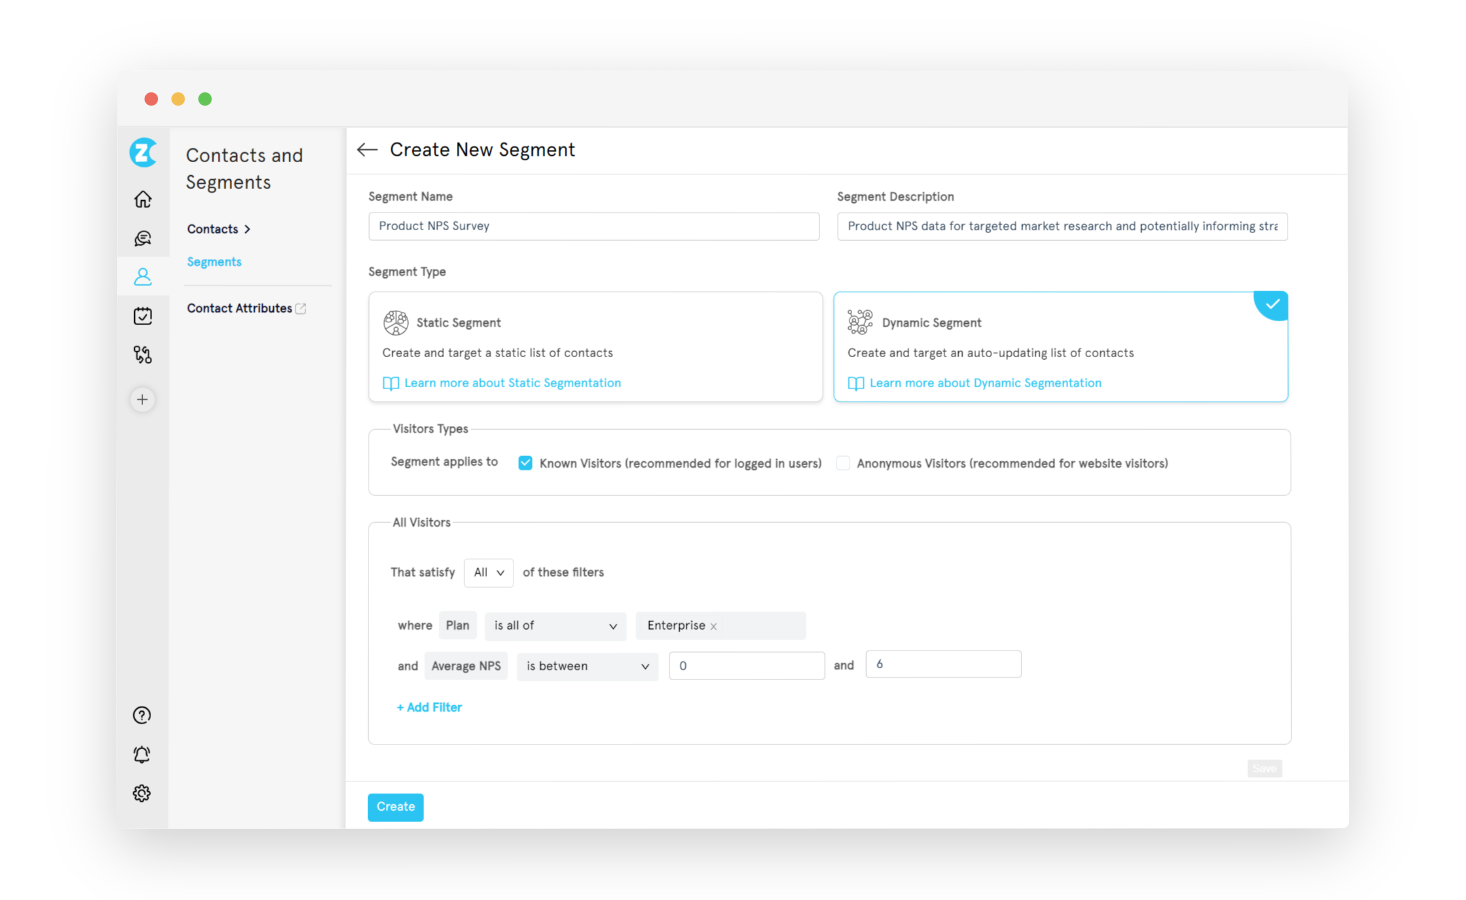
Task: Expand the 'is all of' operator dropdown
Action: click(x=555, y=626)
